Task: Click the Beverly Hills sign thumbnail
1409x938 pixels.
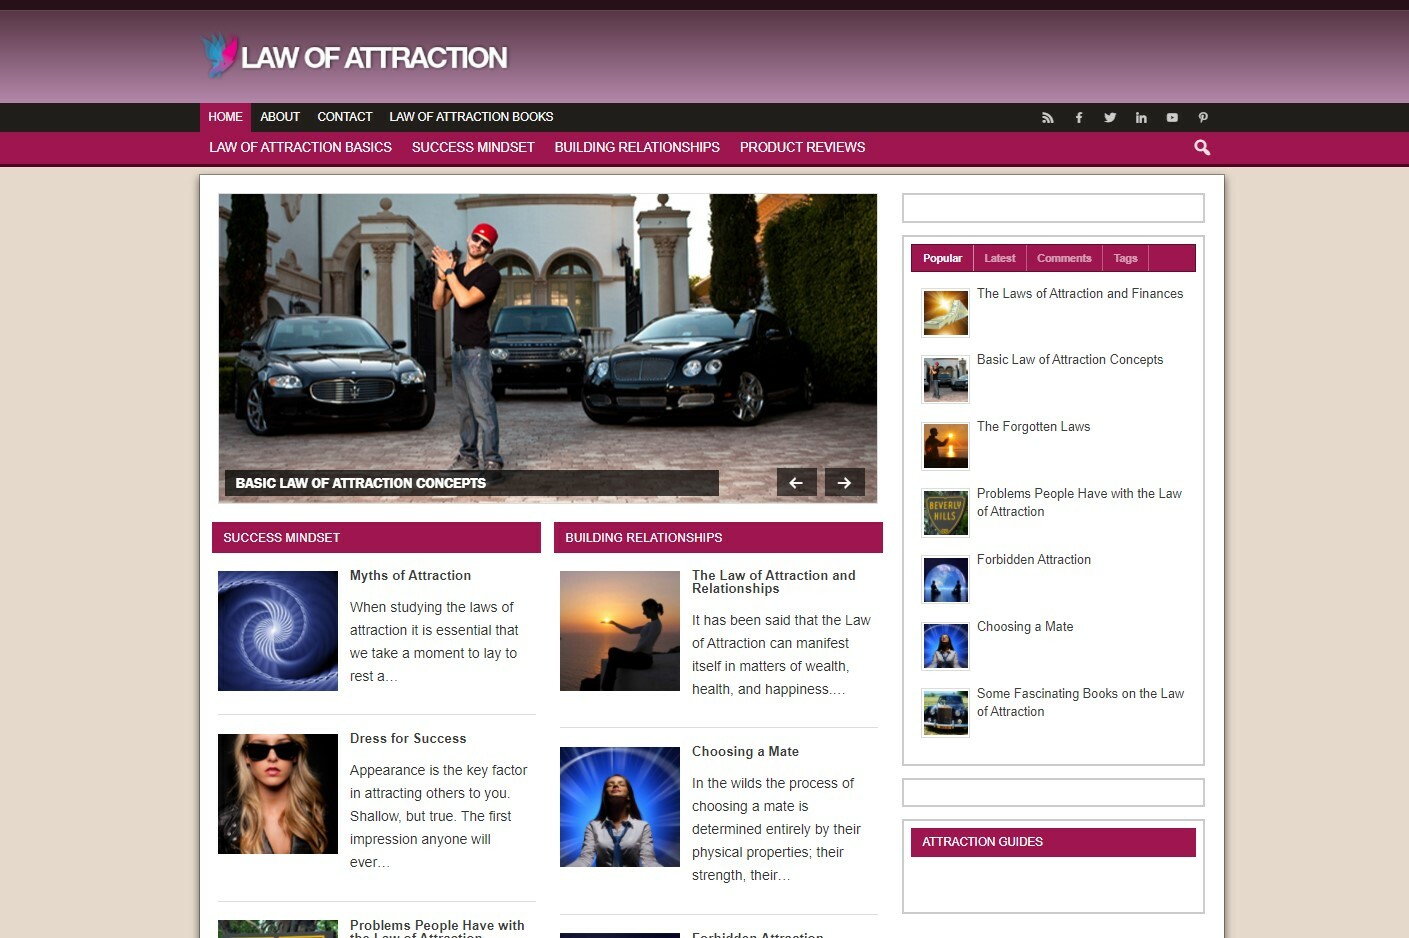Action: click(946, 513)
